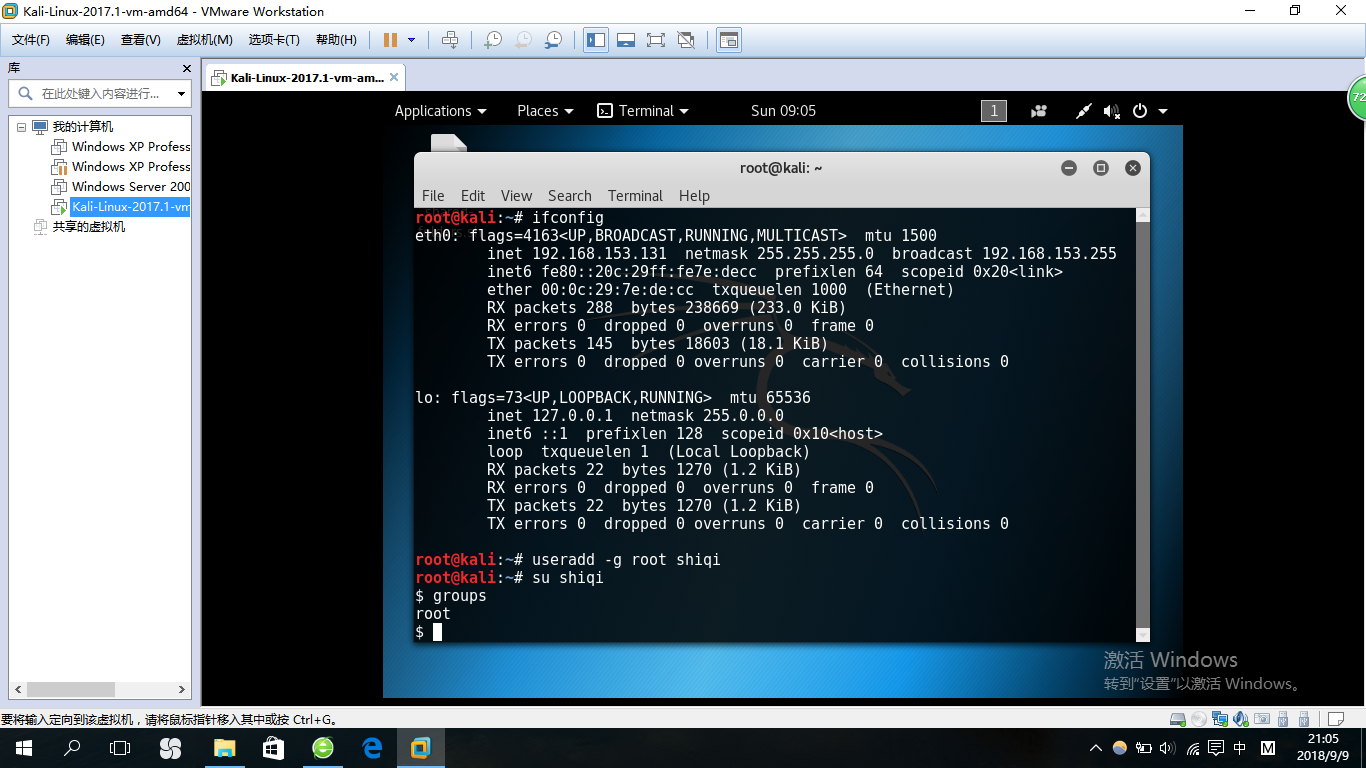Open the Terminal app menu in the top bar
1366x768 pixels.
[643, 111]
